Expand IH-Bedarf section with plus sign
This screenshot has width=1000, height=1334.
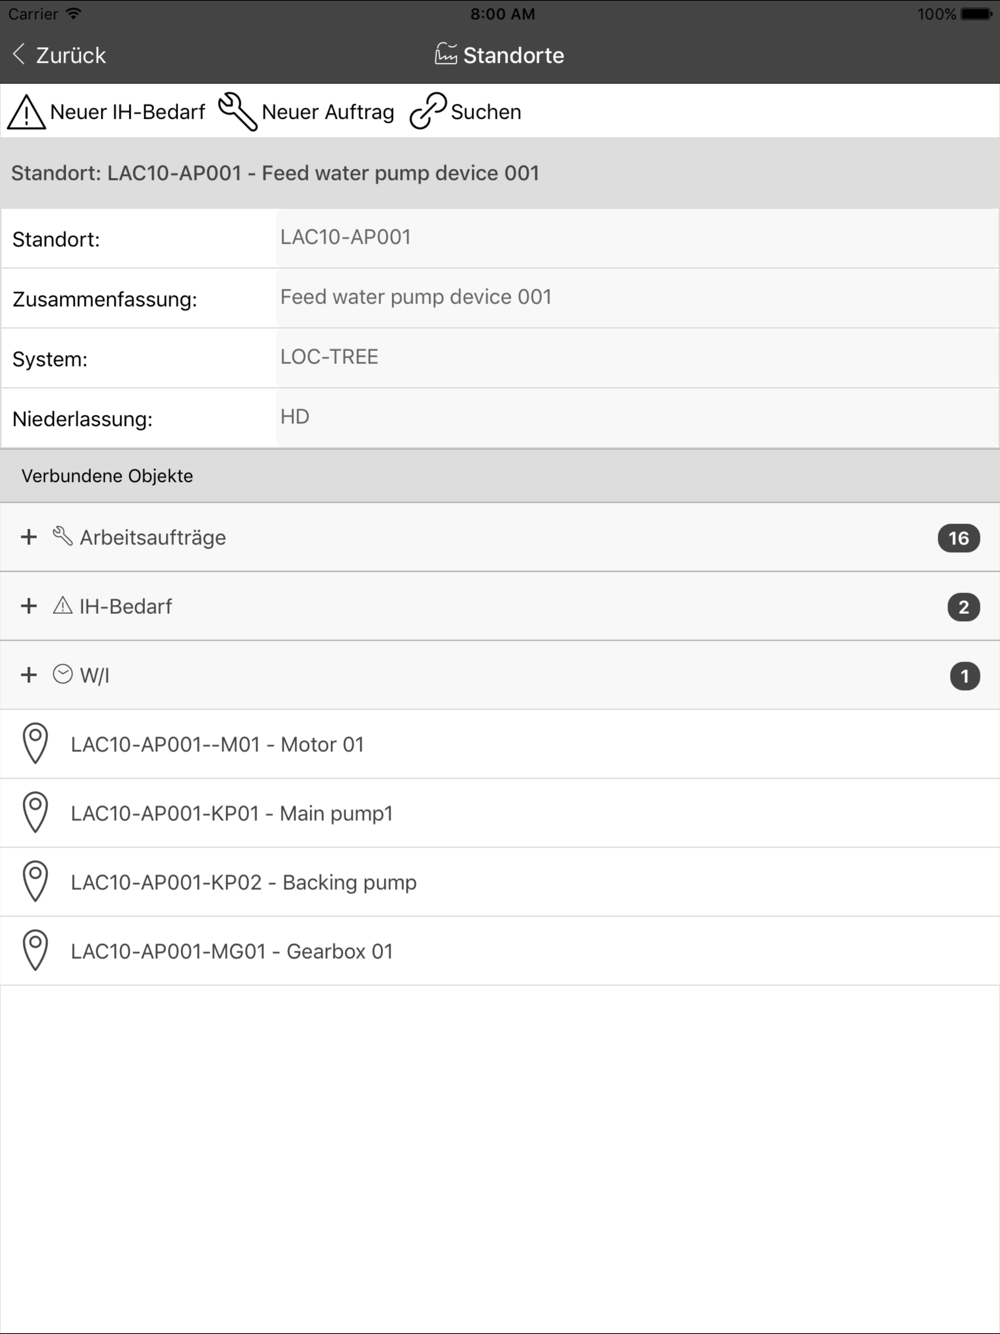coord(29,606)
